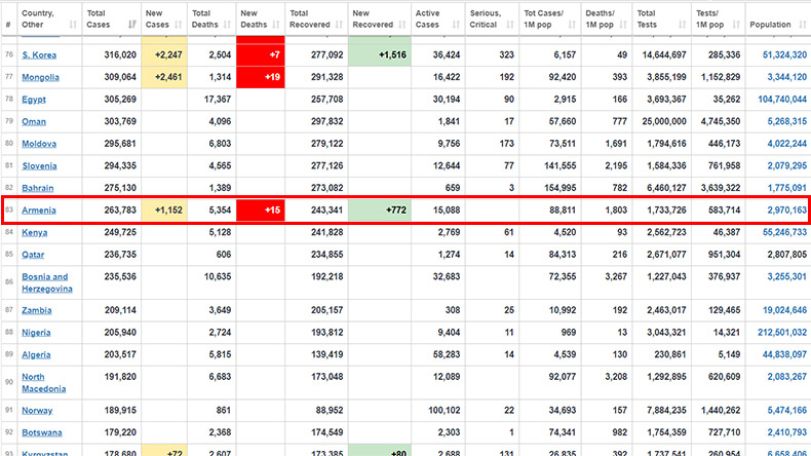The width and height of the screenshot is (811, 456).
Task: Follow the Zambia link
Action: pyautogui.click(x=37, y=310)
